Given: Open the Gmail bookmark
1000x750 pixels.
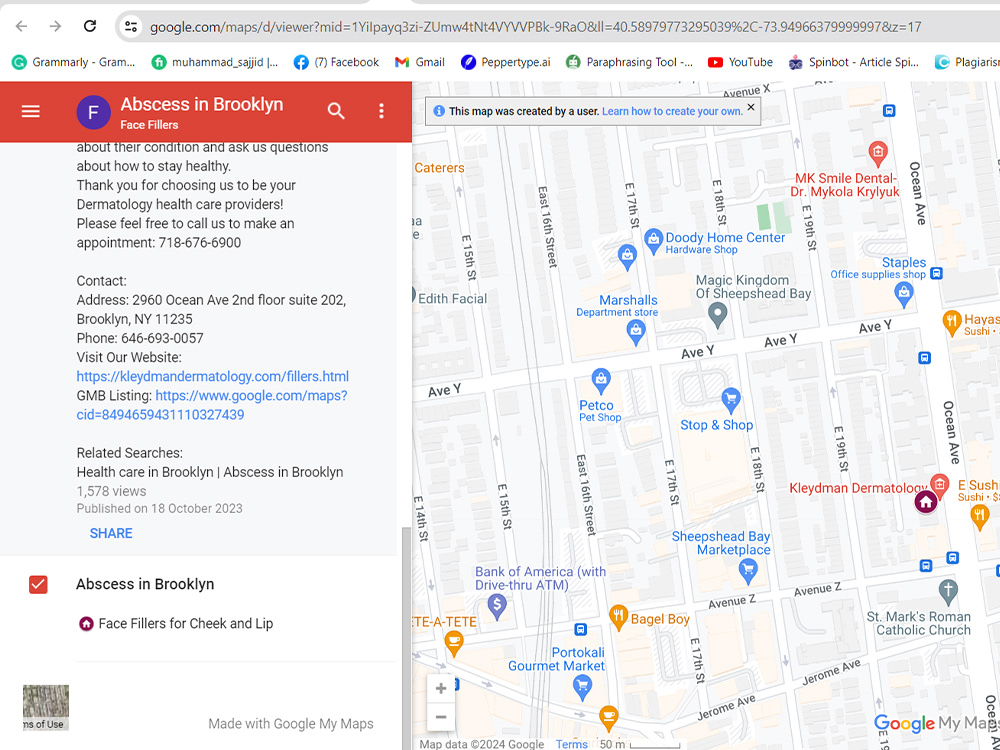Looking at the screenshot, I should pyautogui.click(x=420, y=62).
